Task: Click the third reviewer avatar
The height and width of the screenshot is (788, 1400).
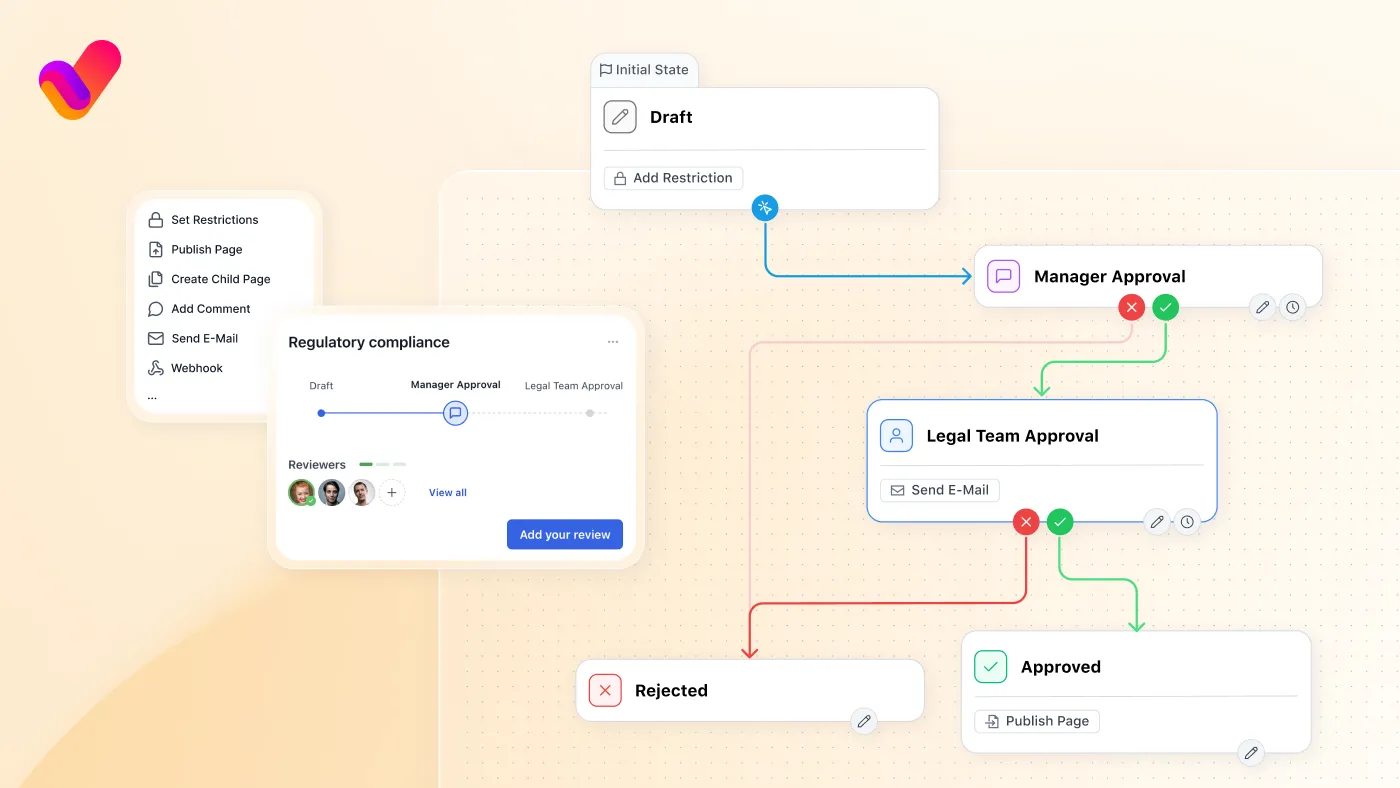Action: pyautogui.click(x=362, y=492)
